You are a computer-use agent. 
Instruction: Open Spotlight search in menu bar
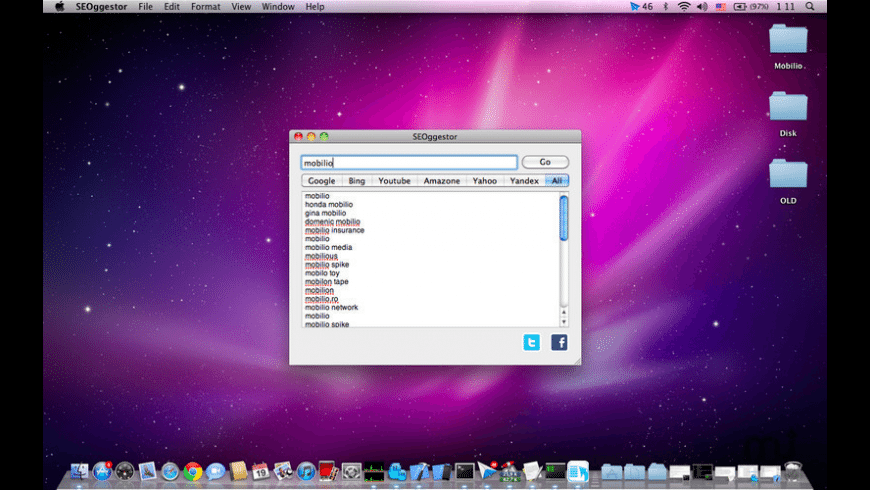[x=810, y=7]
